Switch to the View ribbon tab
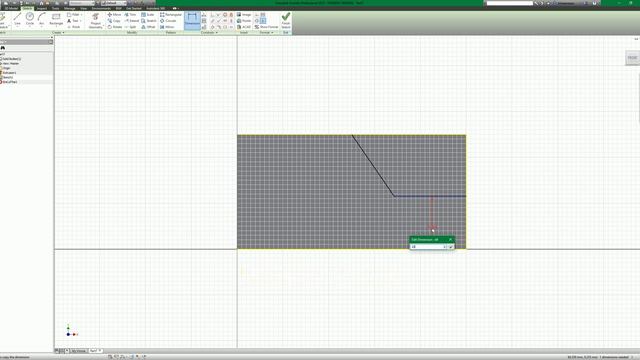The height and width of the screenshot is (360, 640). tap(84, 8)
